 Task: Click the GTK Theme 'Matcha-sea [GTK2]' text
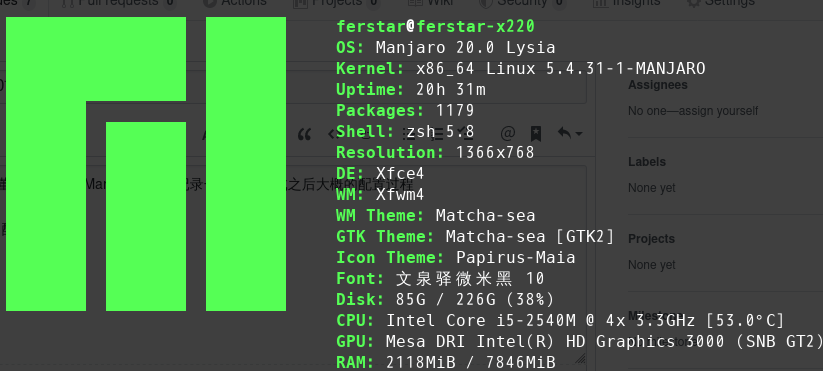530,237
